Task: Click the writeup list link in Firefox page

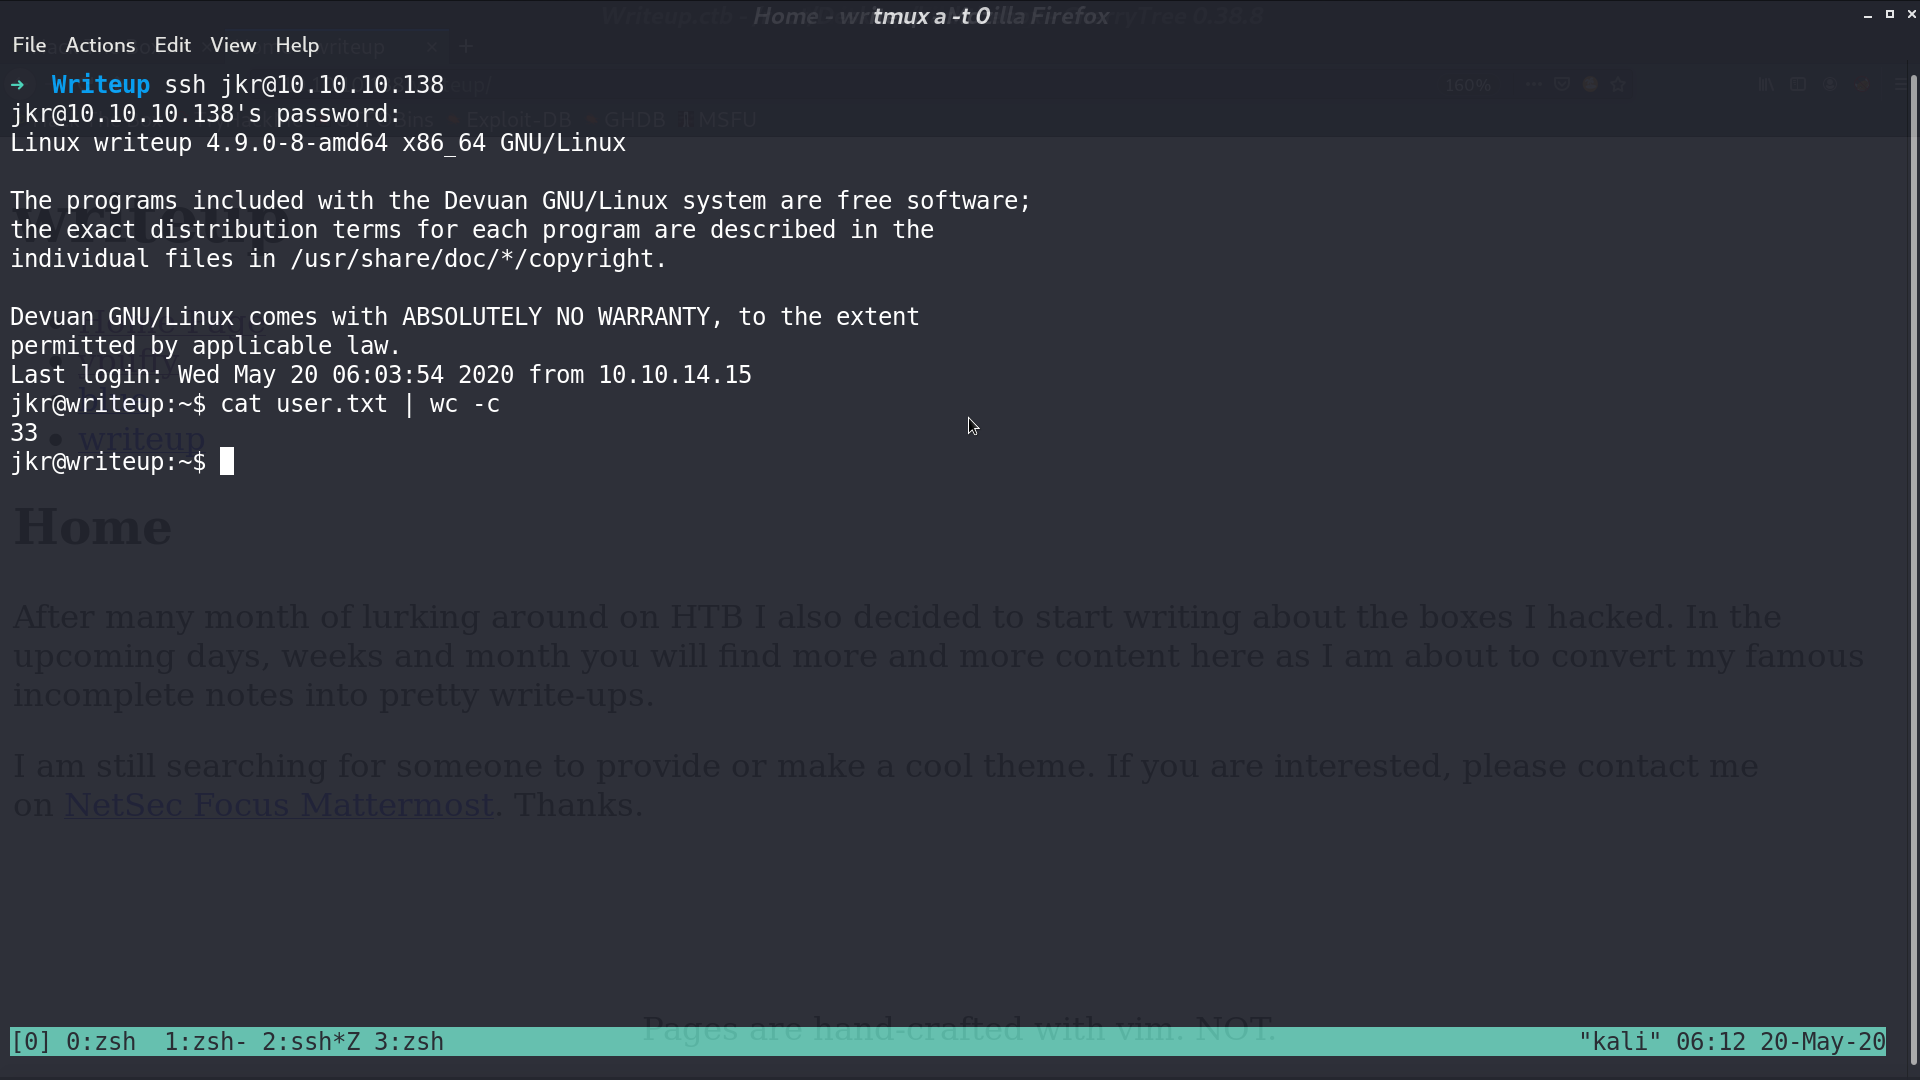Action: click(x=142, y=438)
